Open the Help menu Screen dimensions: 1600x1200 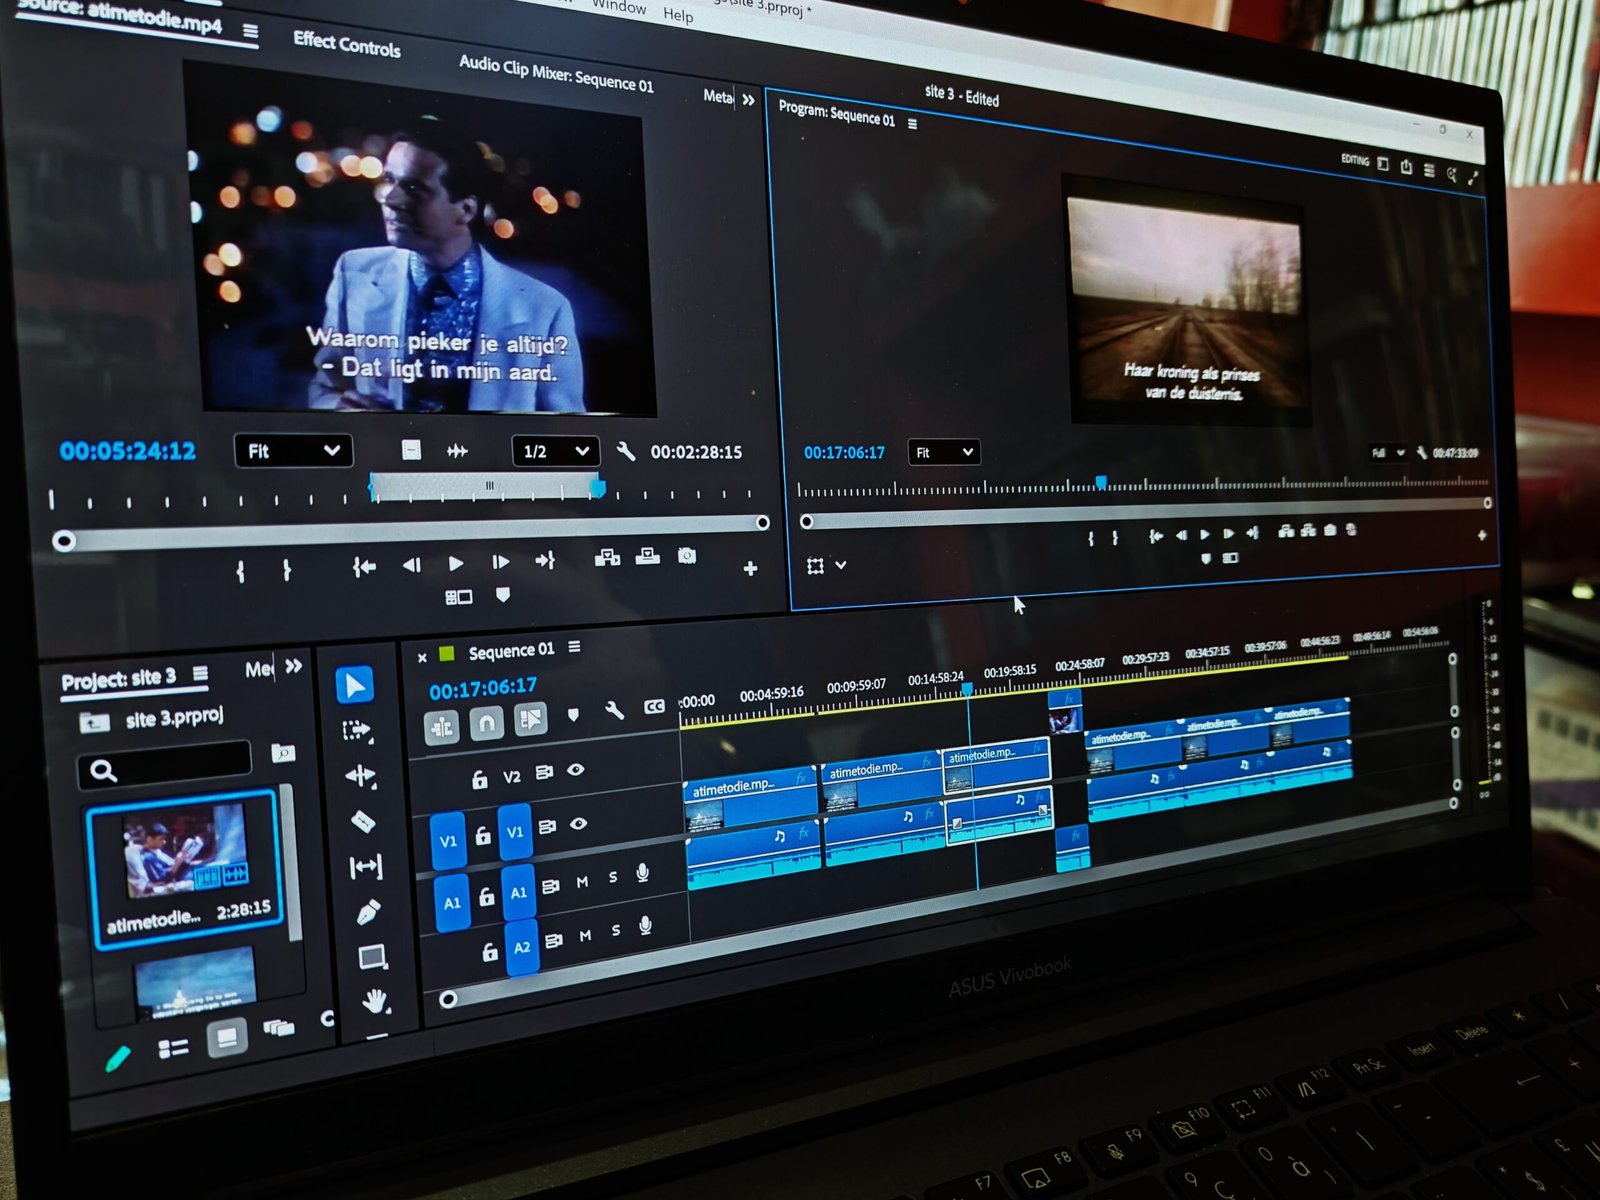tap(677, 14)
